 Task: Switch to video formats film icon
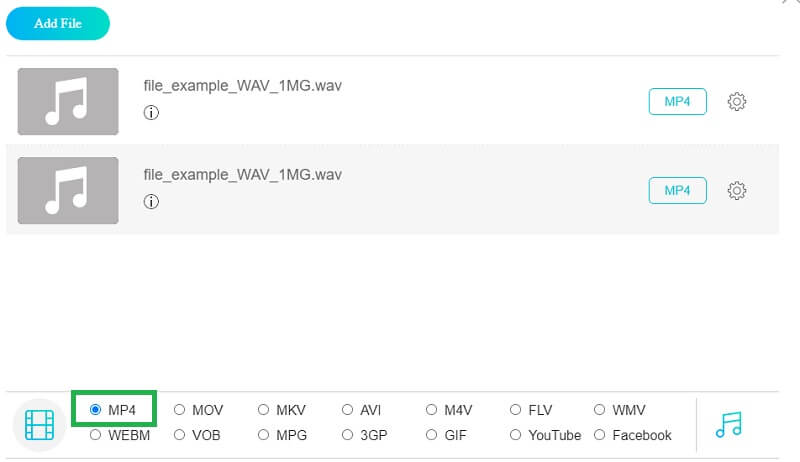click(x=39, y=424)
